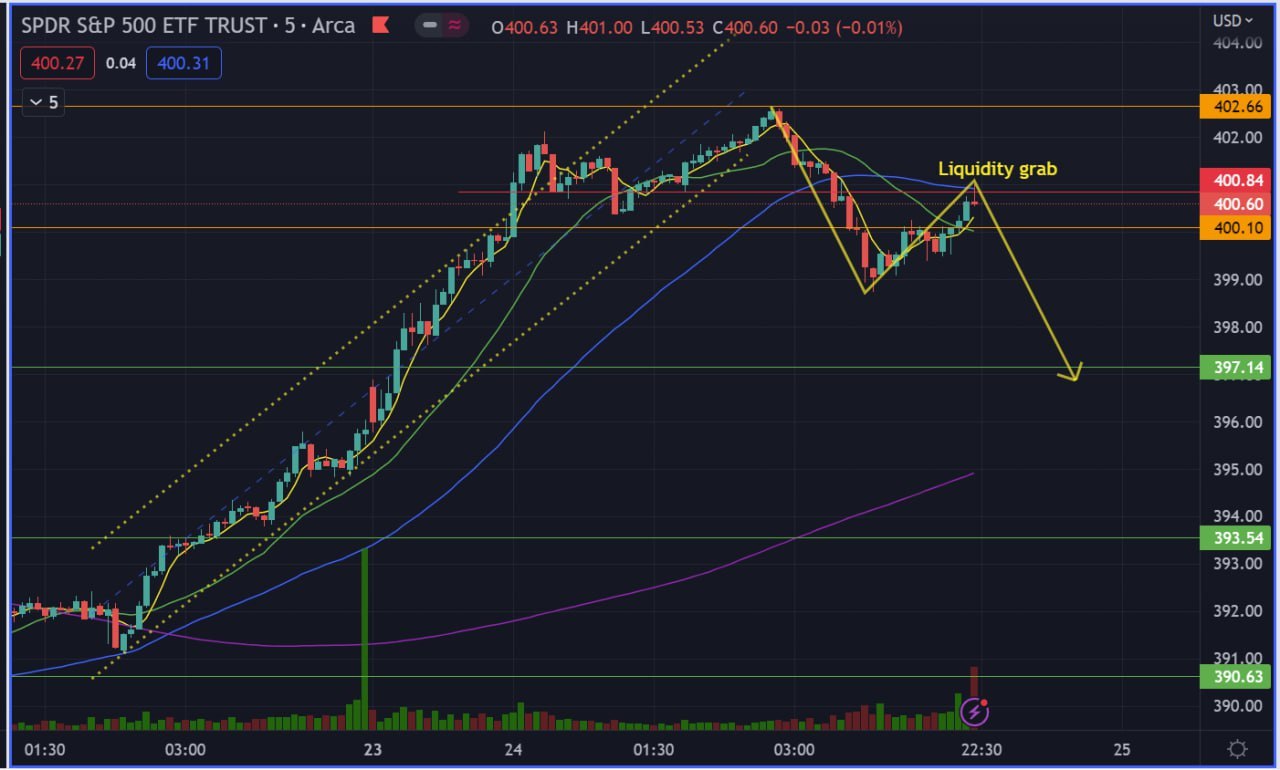This screenshot has width=1280, height=770.
Task: Click the close value C400.60
Action: tap(744, 28)
